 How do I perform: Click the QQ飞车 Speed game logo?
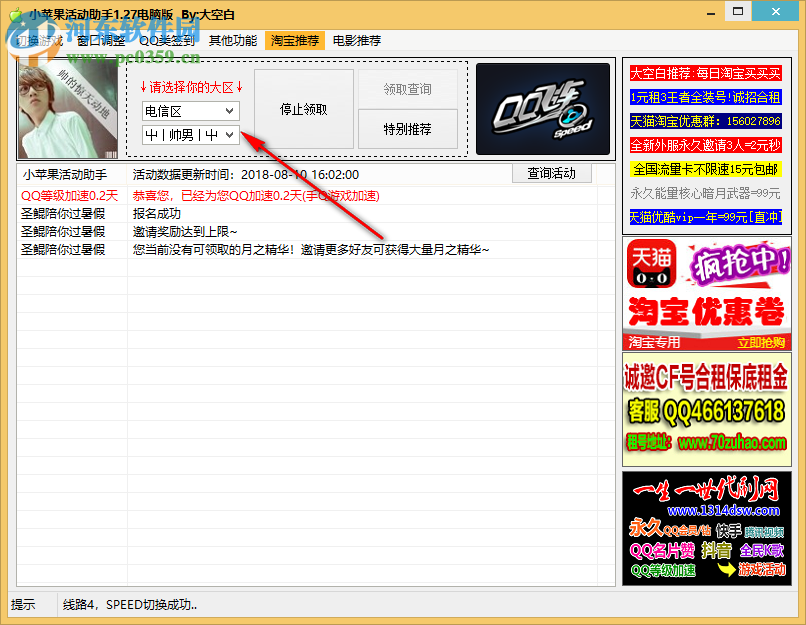tap(543, 109)
